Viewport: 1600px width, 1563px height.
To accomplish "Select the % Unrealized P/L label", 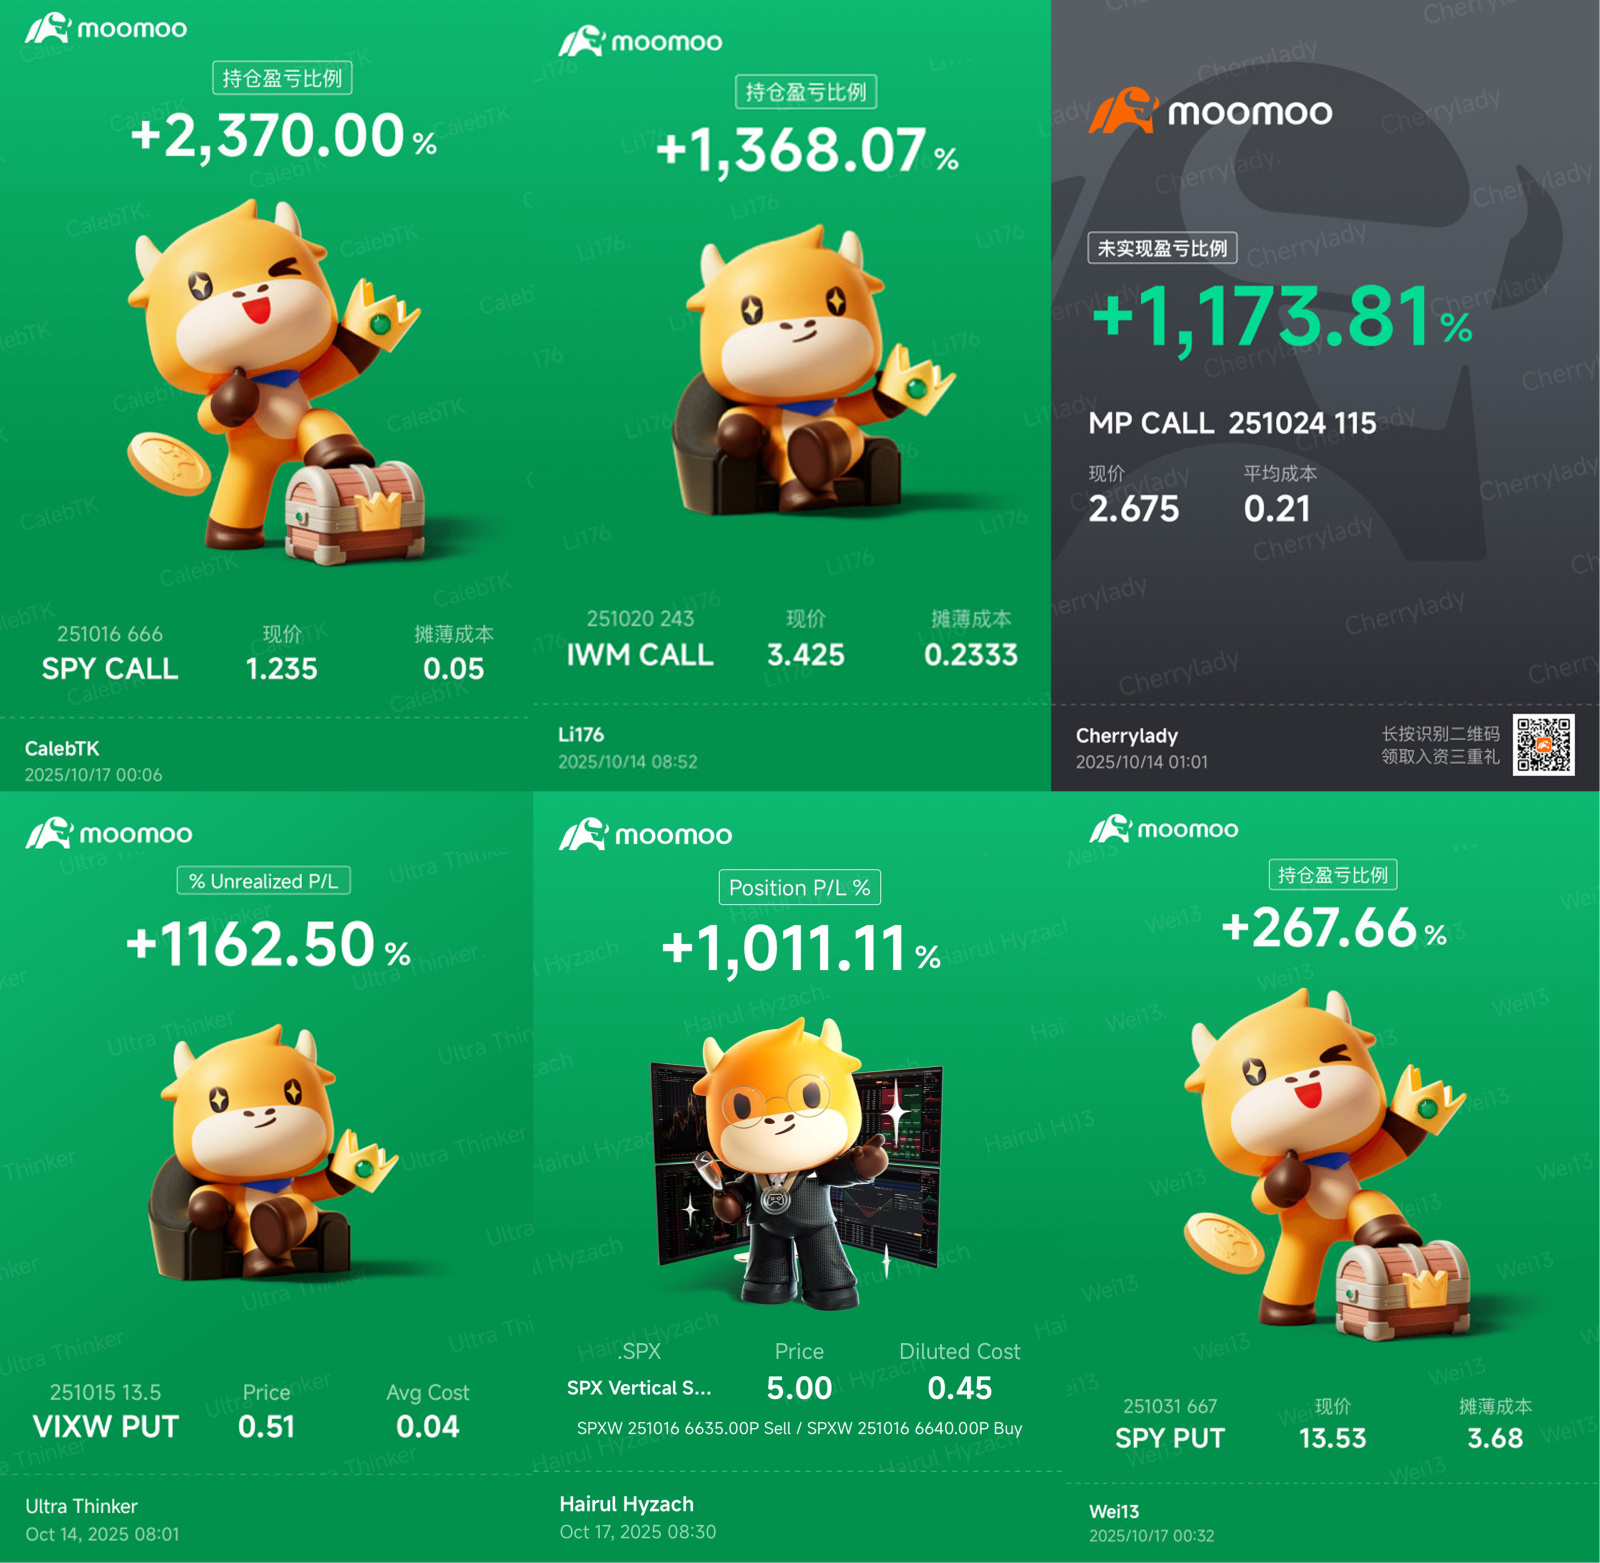I will click(264, 881).
